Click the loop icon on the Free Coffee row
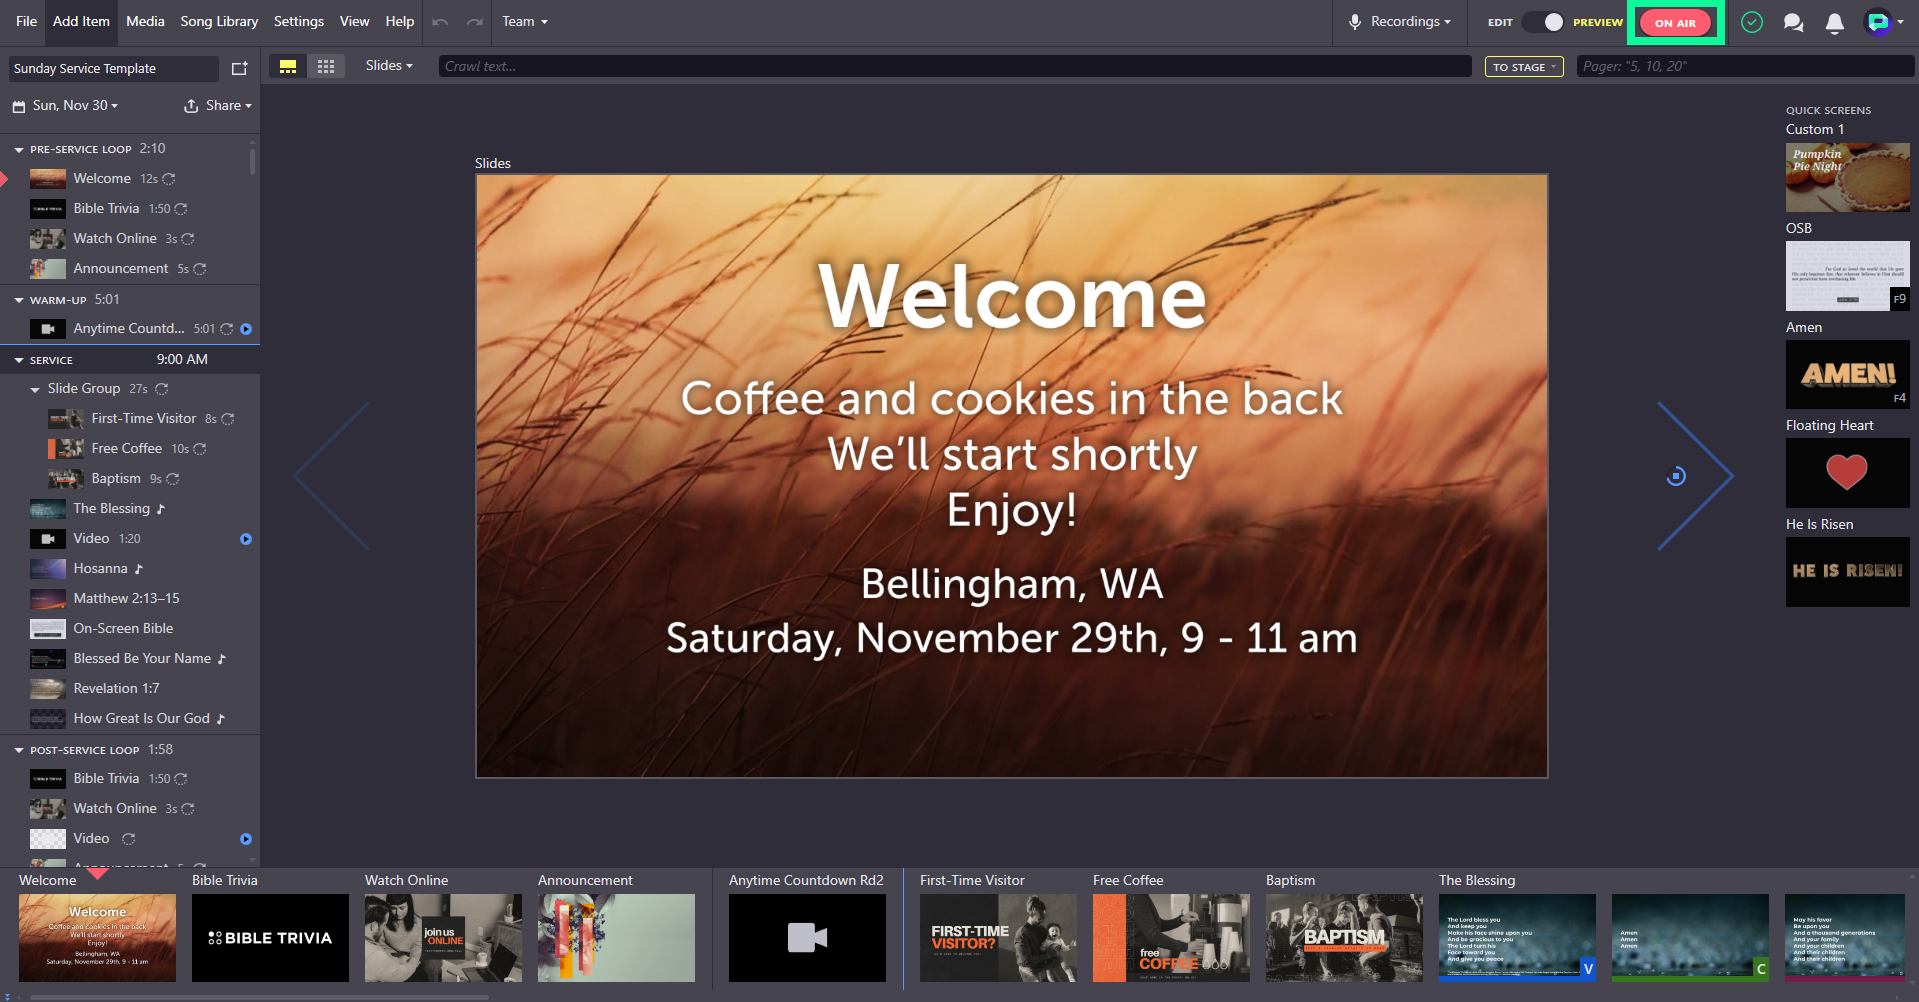Screen dimensions: 1919x1002 point(200,449)
